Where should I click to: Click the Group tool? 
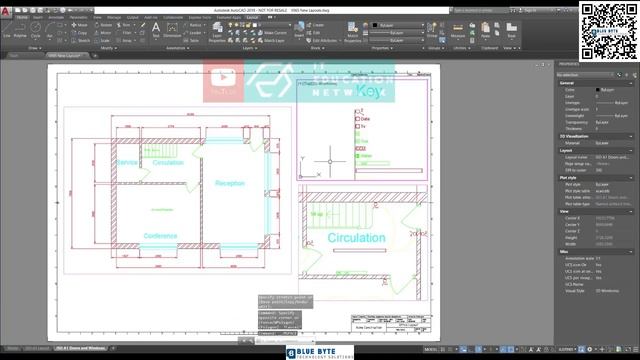[x=431, y=30]
